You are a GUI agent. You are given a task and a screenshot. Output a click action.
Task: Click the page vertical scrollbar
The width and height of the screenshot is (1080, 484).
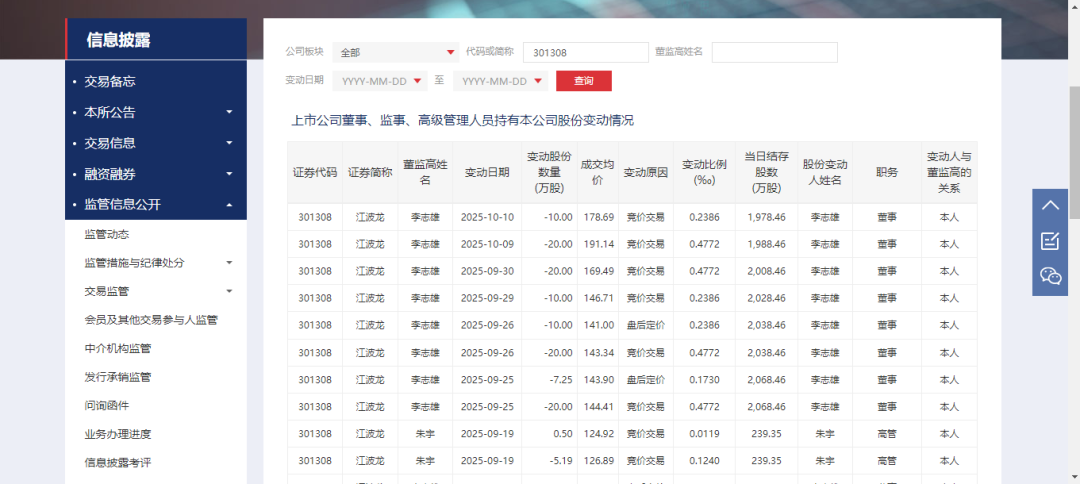pyautogui.click(x=1074, y=150)
